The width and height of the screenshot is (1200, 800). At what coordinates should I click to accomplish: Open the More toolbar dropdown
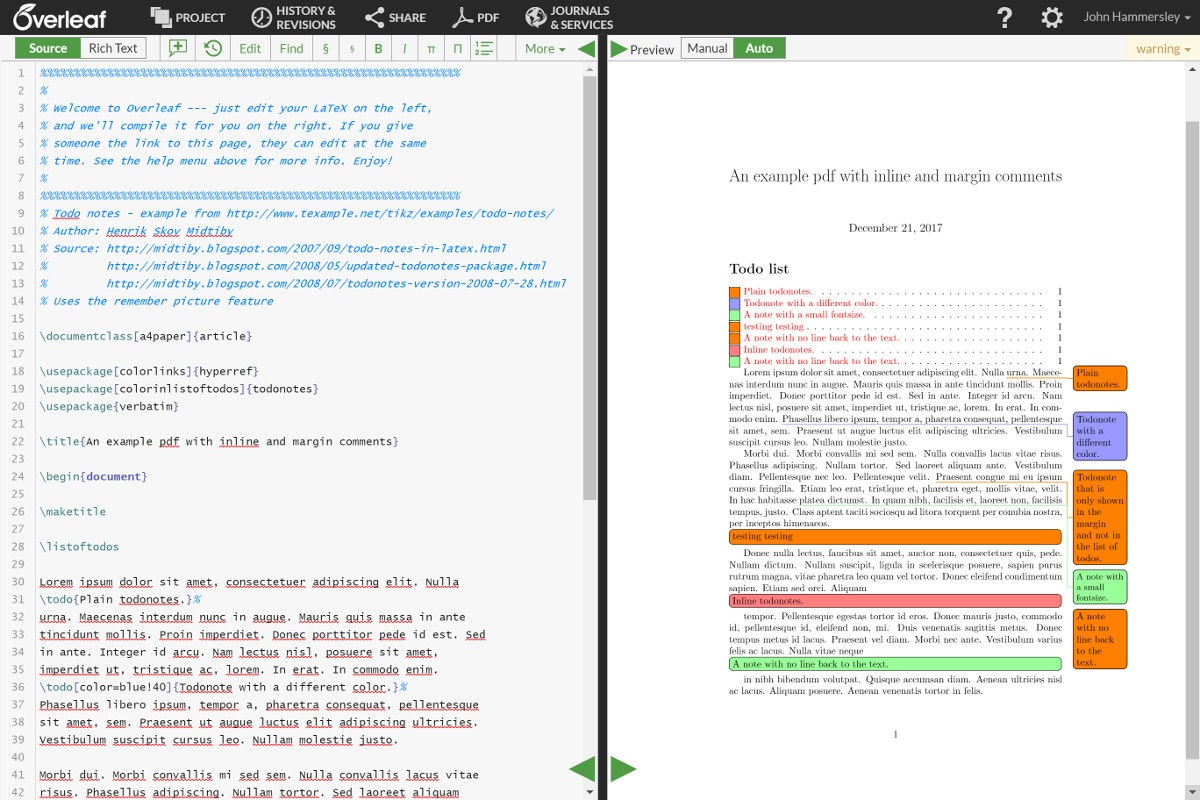[543, 47]
